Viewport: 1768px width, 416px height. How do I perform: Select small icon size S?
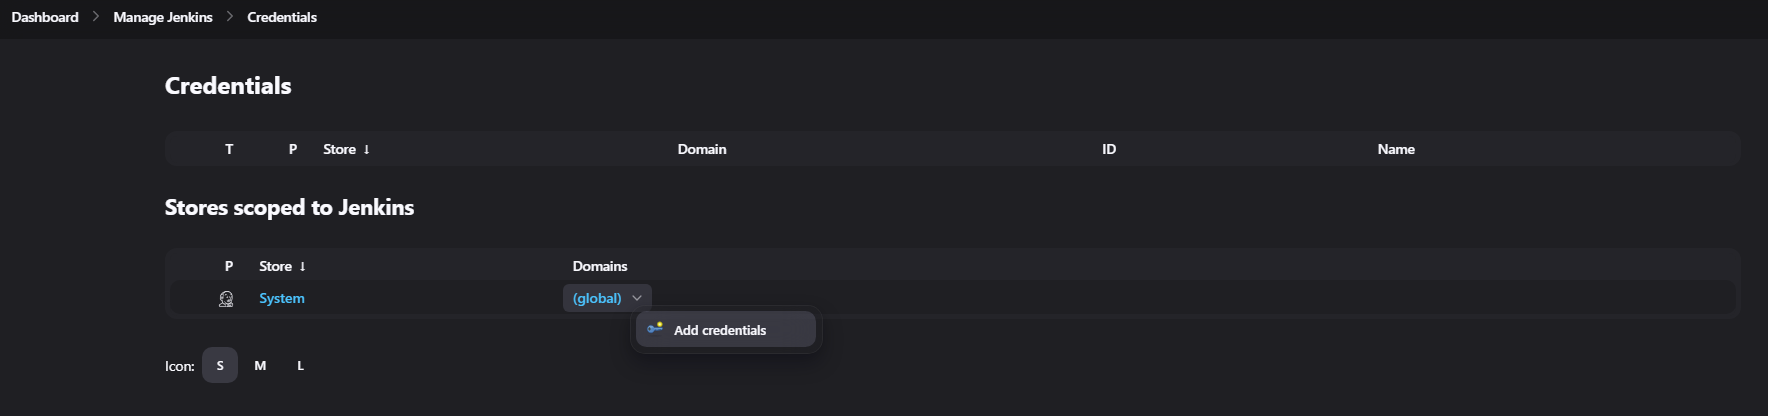(220, 365)
